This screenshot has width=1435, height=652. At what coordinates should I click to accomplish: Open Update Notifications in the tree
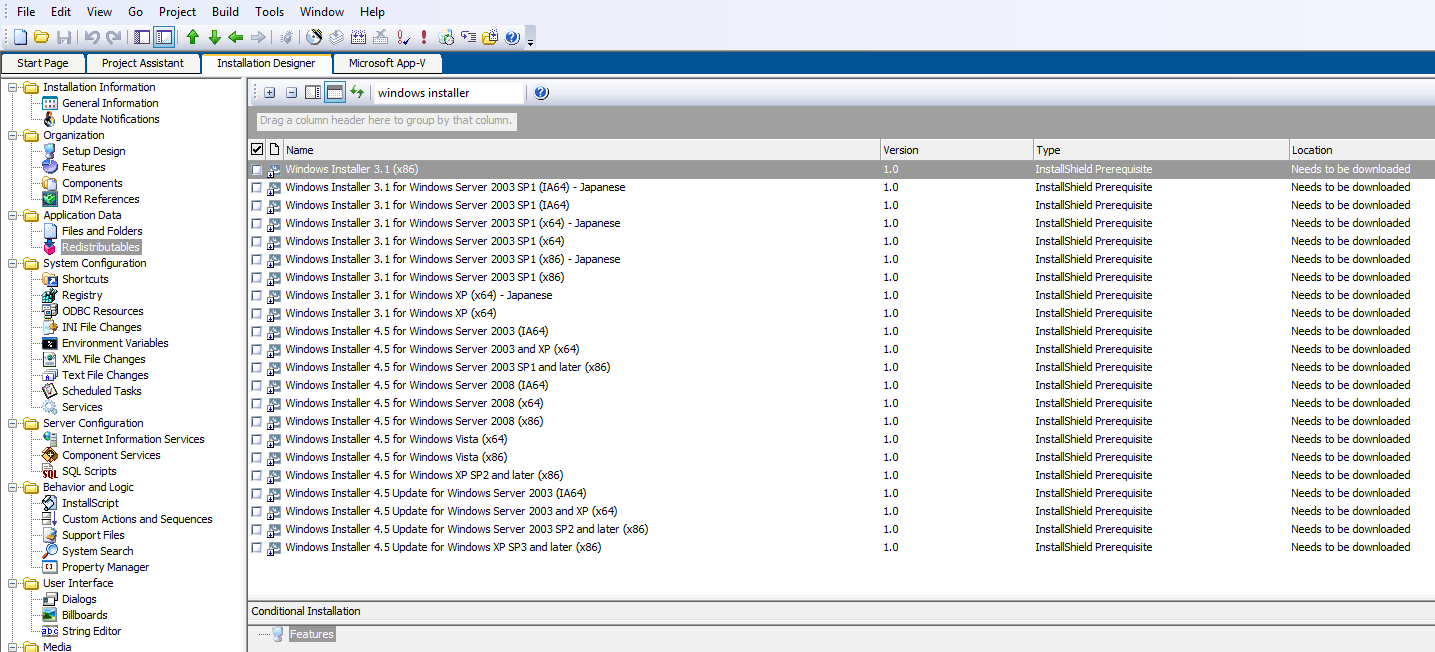point(110,119)
